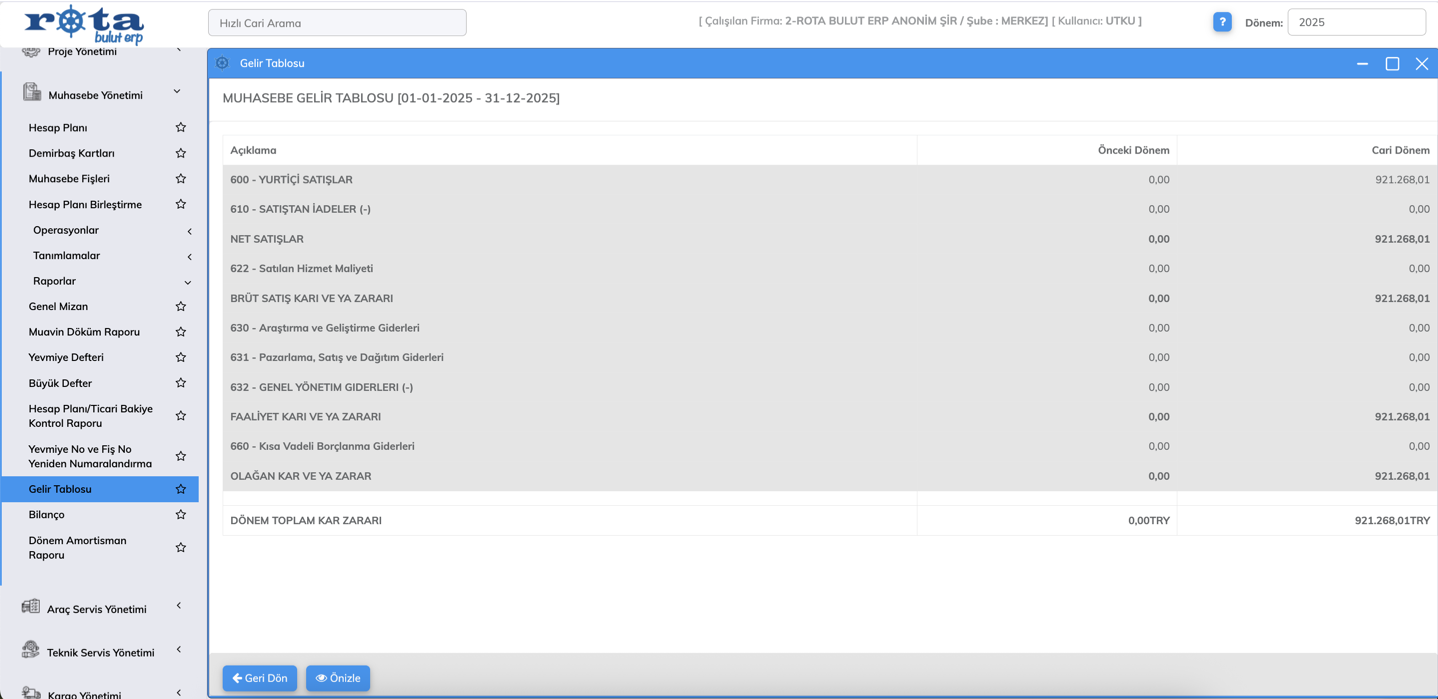Click the Gelir Tablosu window gear icon
Viewport: 1438px width, 699px height.
(223, 63)
